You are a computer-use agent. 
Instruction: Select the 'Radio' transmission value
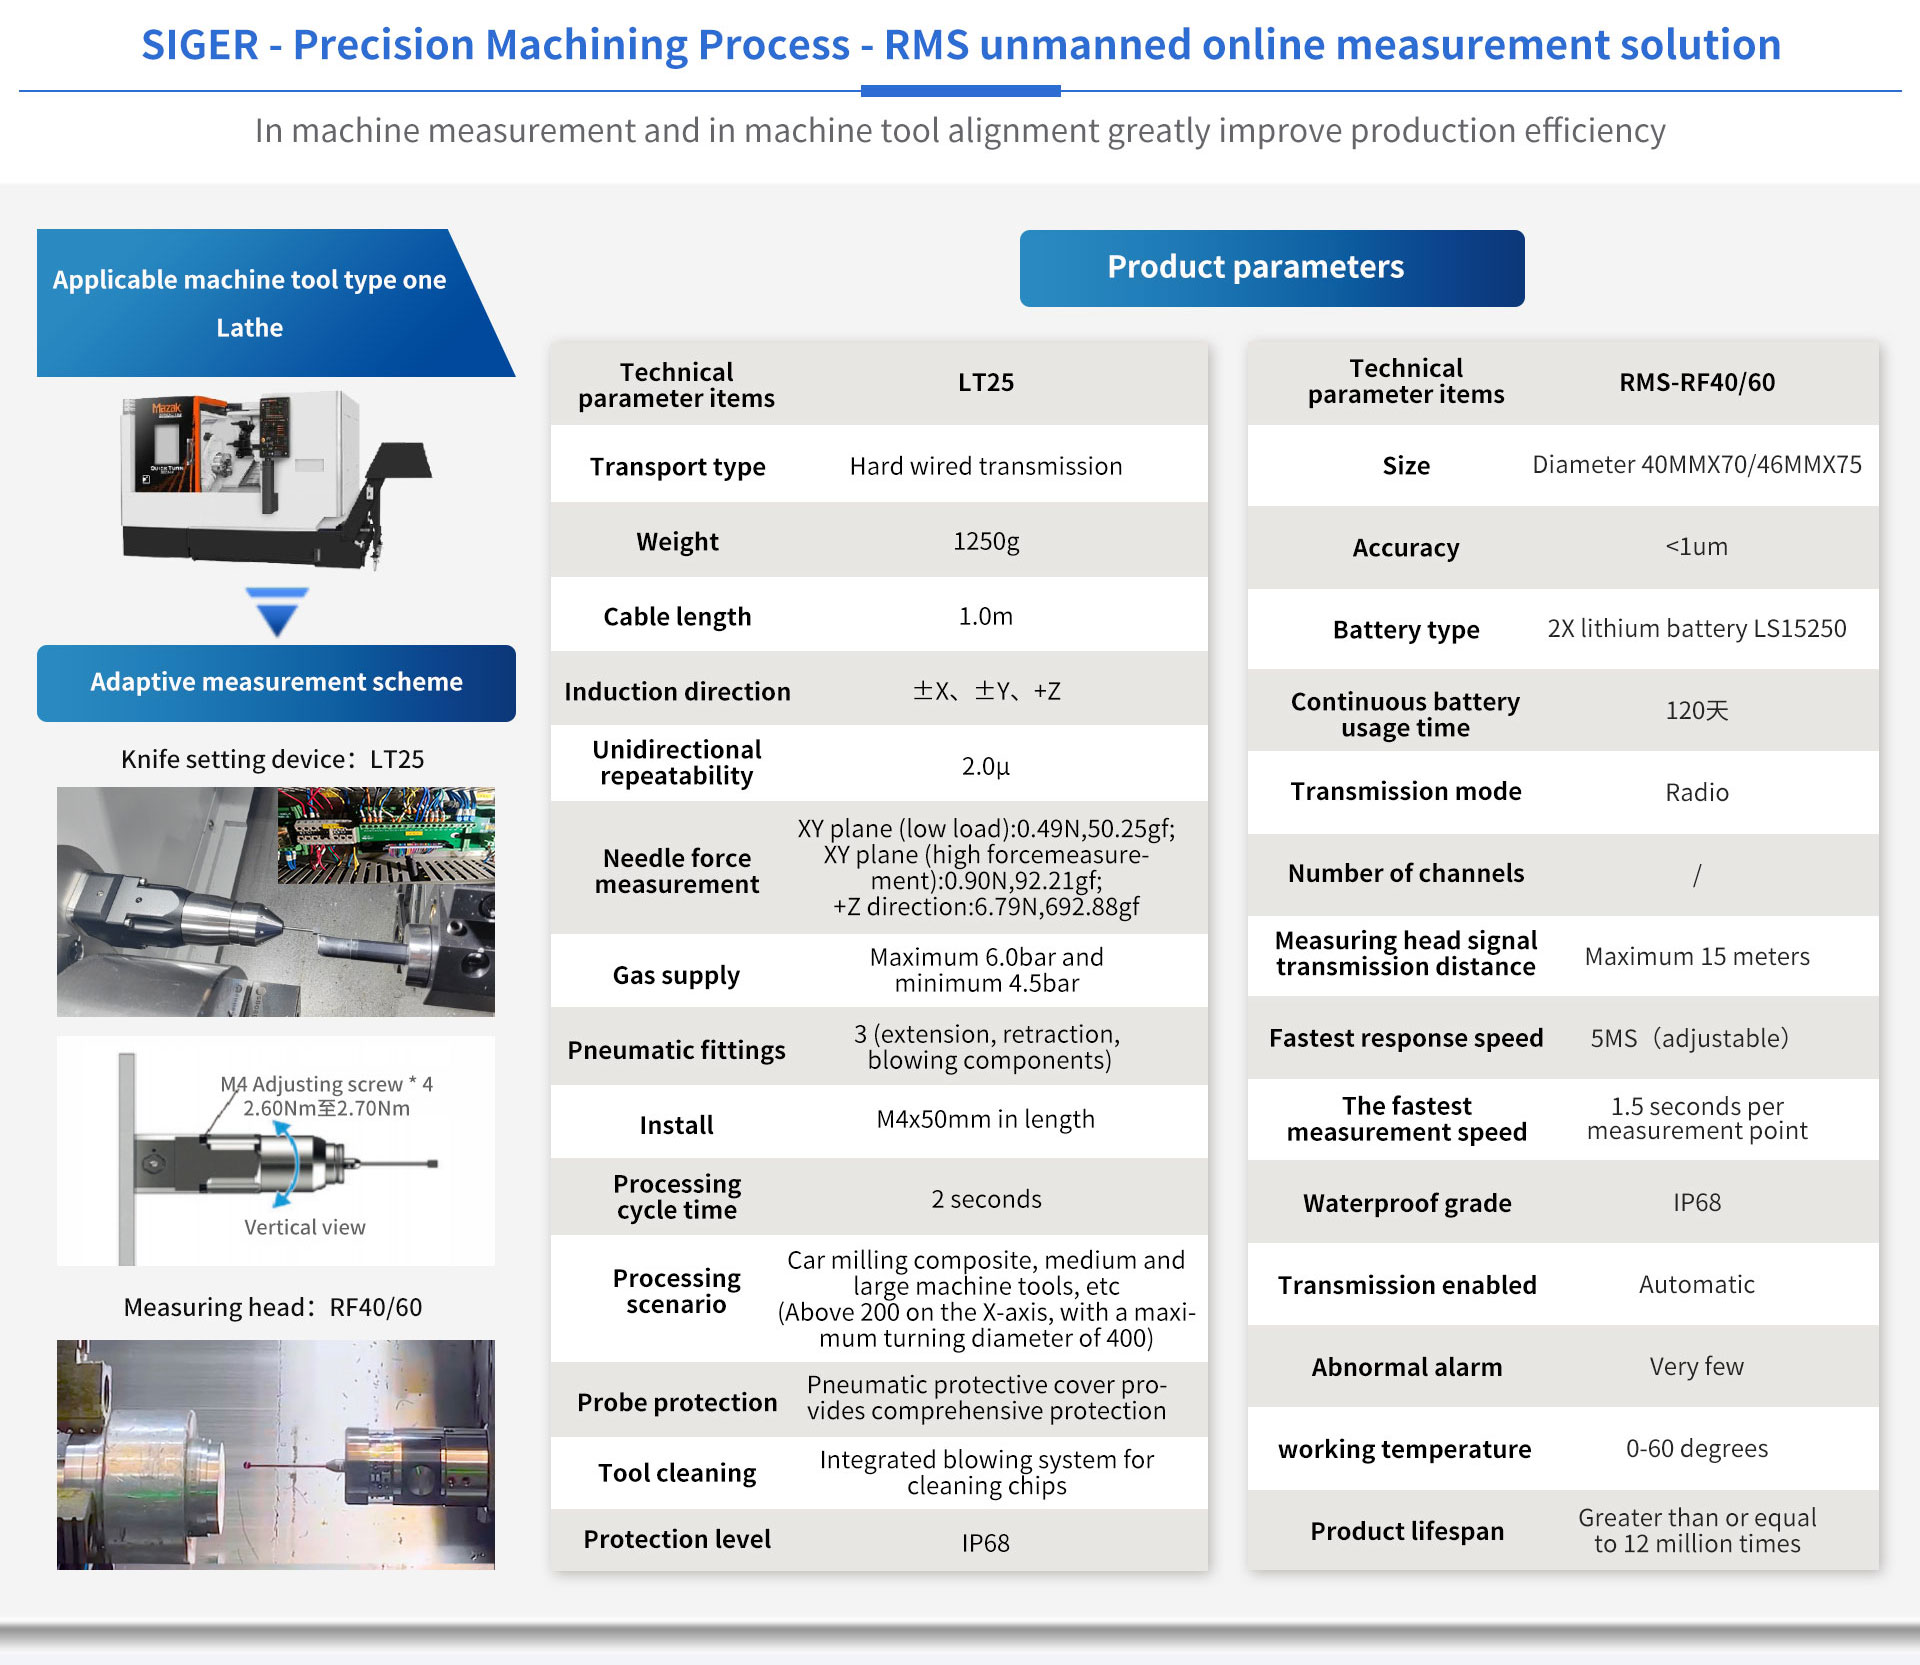(x=1697, y=793)
